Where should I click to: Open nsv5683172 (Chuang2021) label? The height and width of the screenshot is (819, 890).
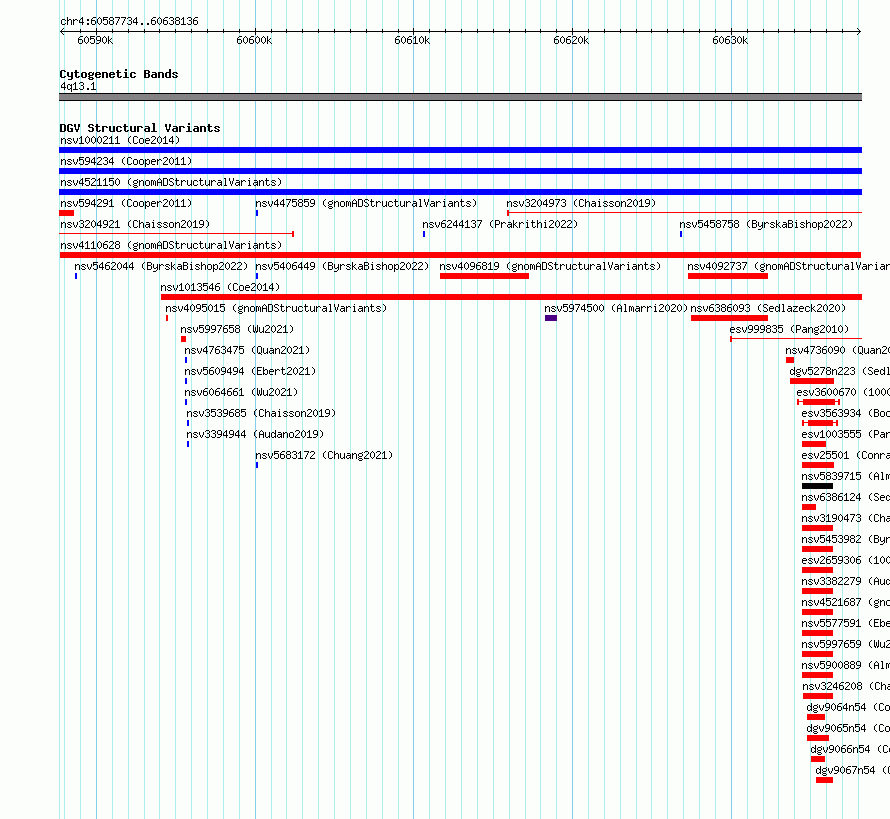point(324,455)
